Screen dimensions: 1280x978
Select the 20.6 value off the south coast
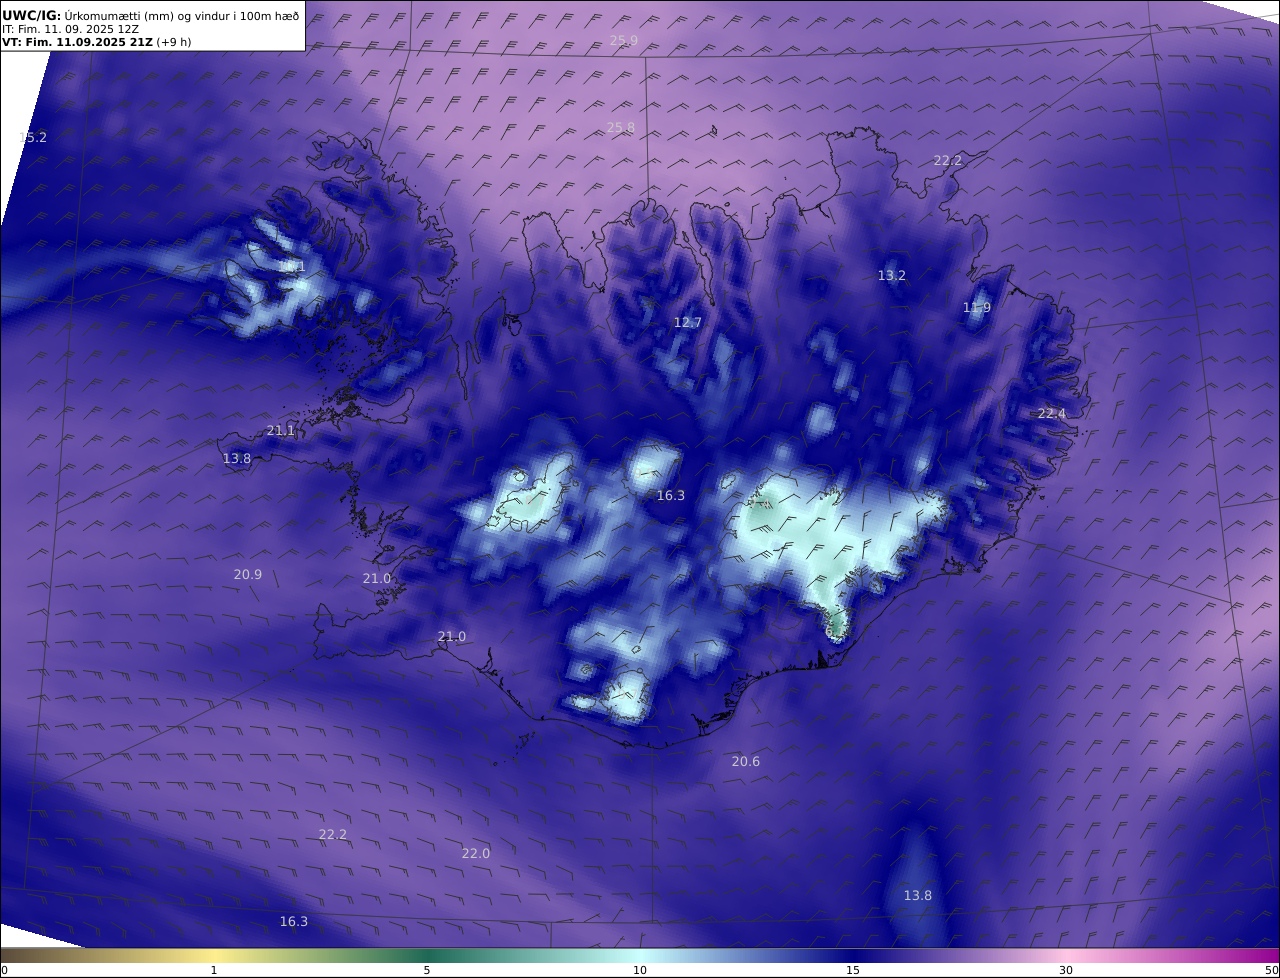point(746,762)
